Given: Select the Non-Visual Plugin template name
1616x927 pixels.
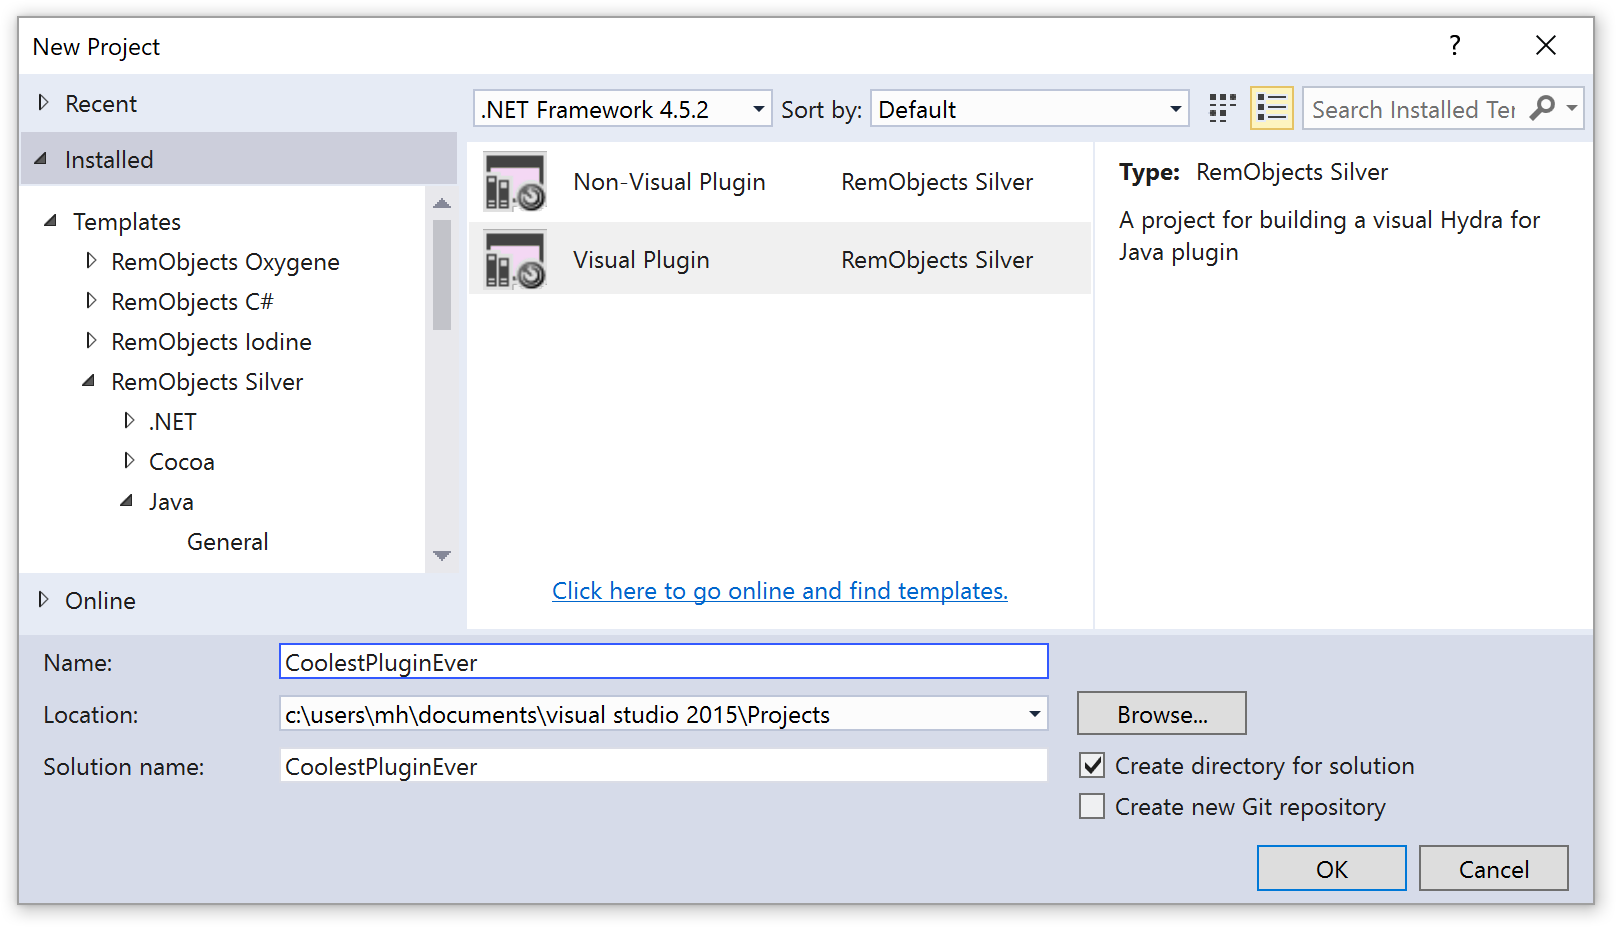Looking at the screenshot, I should 669,182.
